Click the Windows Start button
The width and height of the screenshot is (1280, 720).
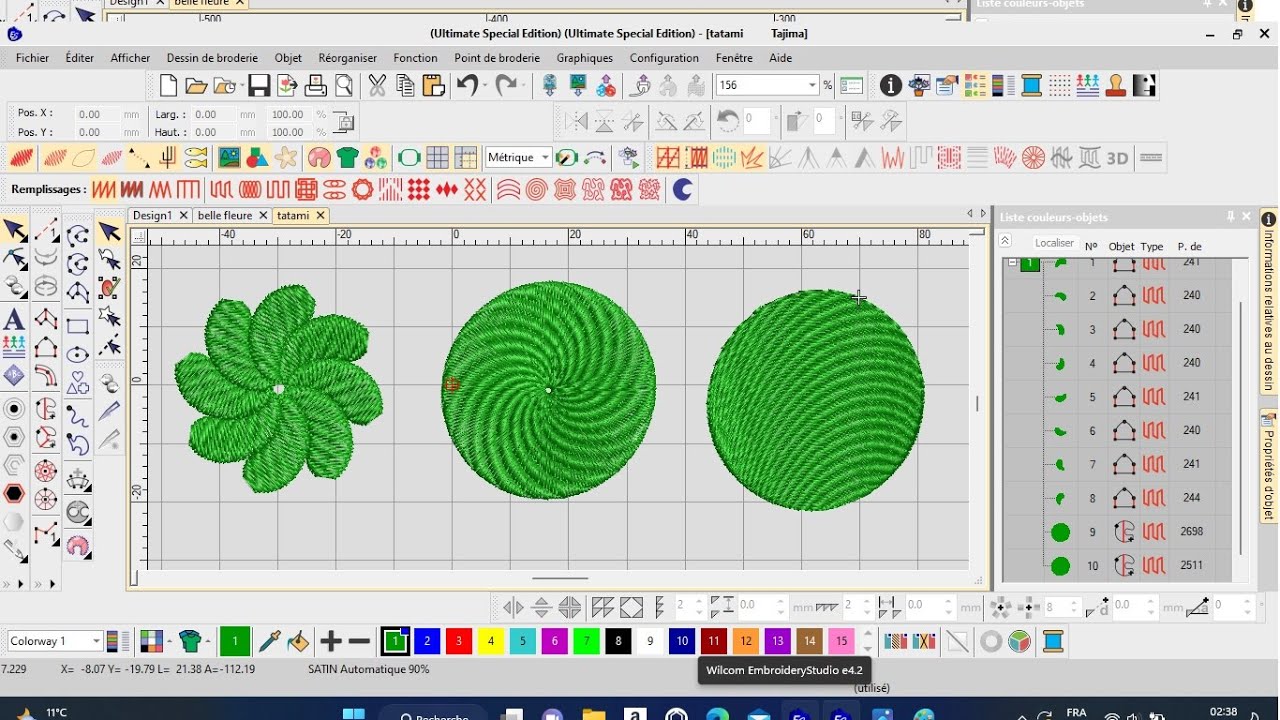click(354, 714)
